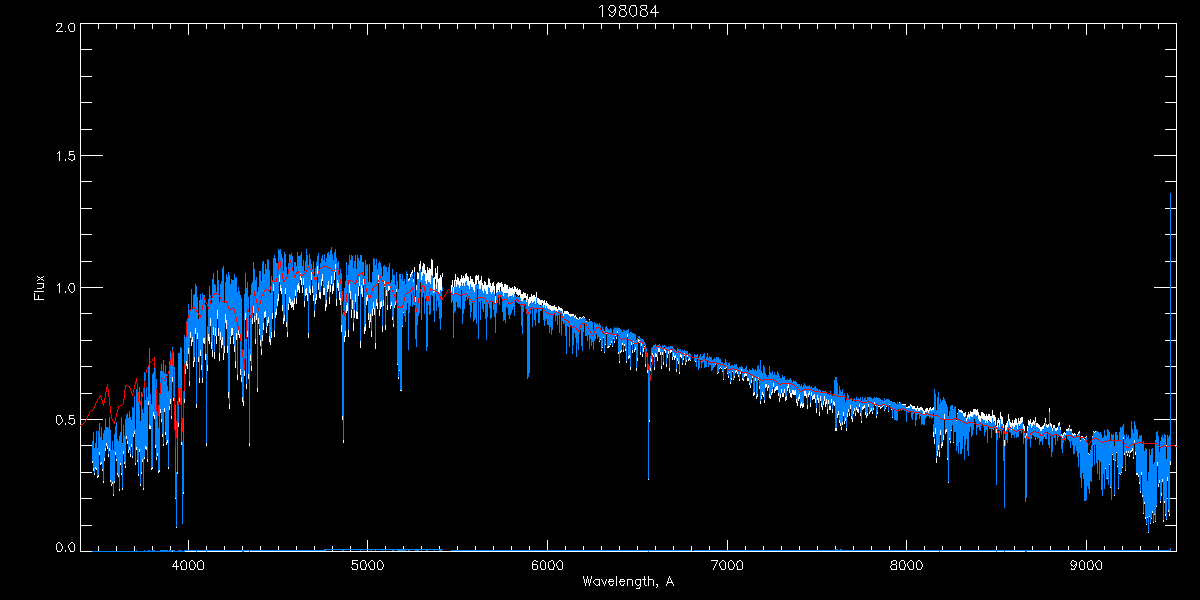Click the plot title 198084

click(x=627, y=12)
